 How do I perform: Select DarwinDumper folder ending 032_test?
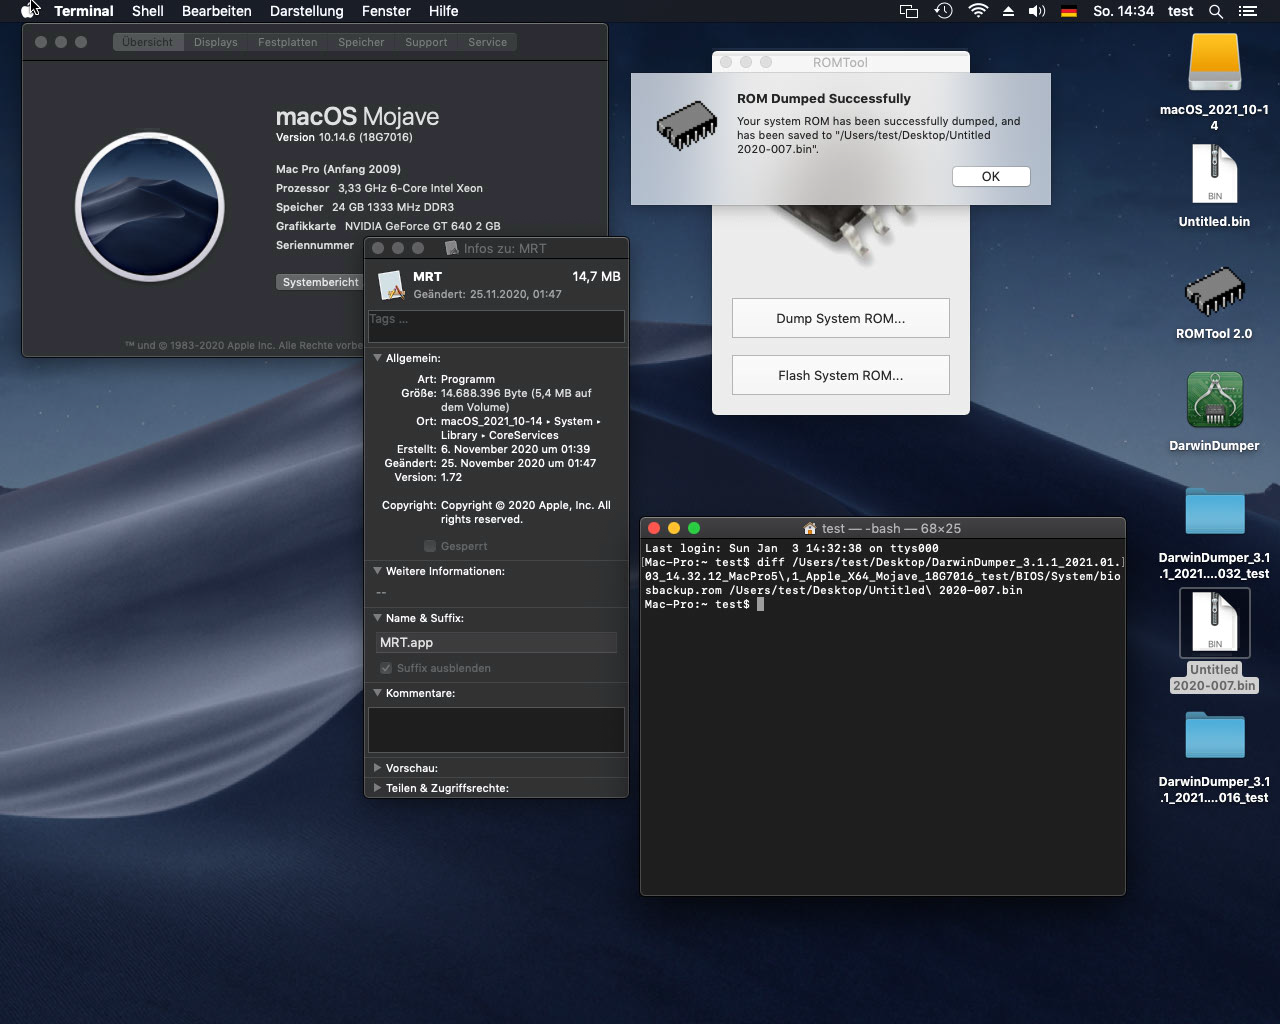[1214, 511]
